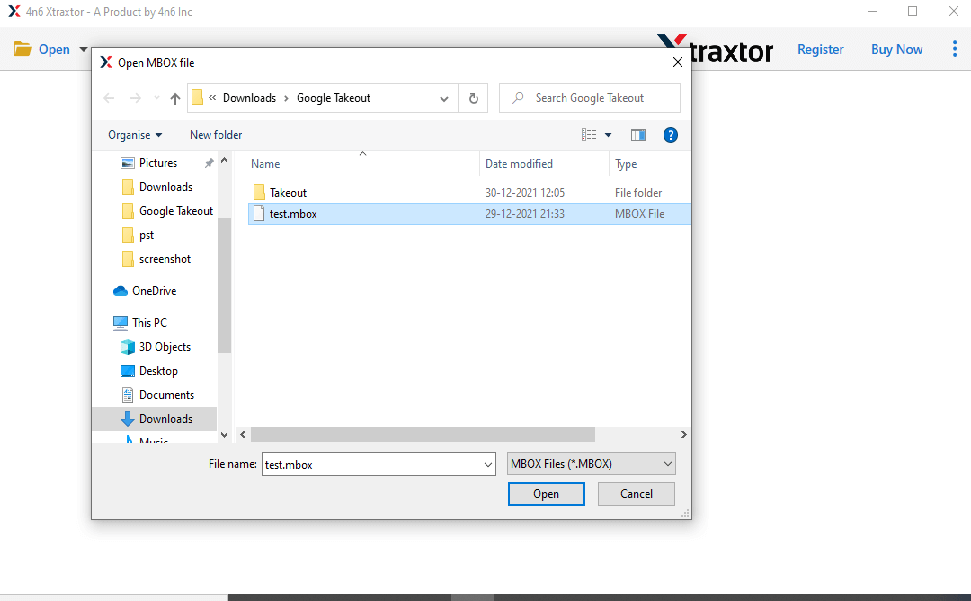The height and width of the screenshot is (601, 971).
Task: Click the dialog's Xtraxtor X logo icon
Action: coord(106,63)
